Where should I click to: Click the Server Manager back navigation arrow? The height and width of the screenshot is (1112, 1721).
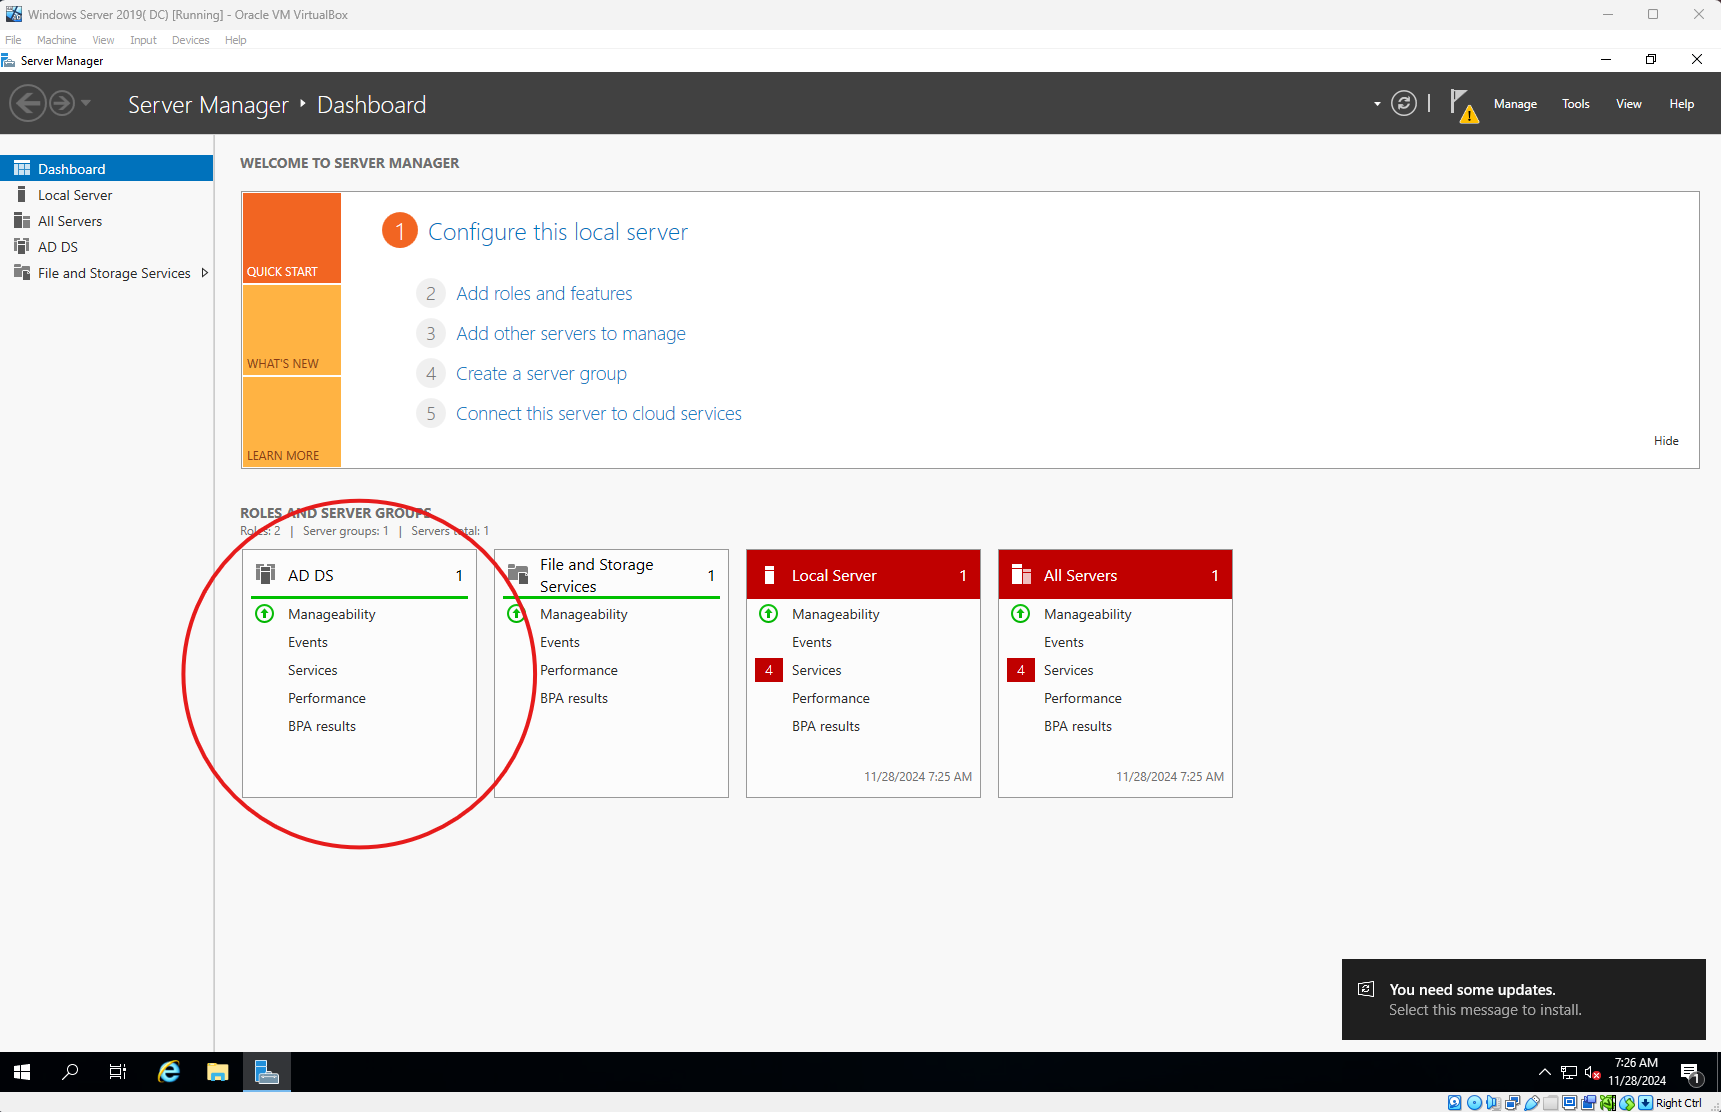[28, 103]
